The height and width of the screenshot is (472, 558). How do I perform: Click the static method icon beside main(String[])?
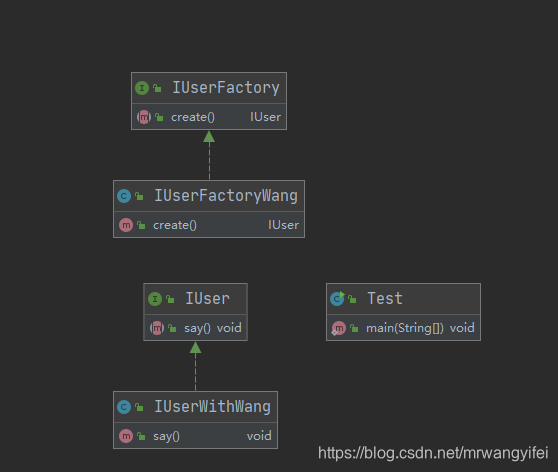click(x=338, y=328)
